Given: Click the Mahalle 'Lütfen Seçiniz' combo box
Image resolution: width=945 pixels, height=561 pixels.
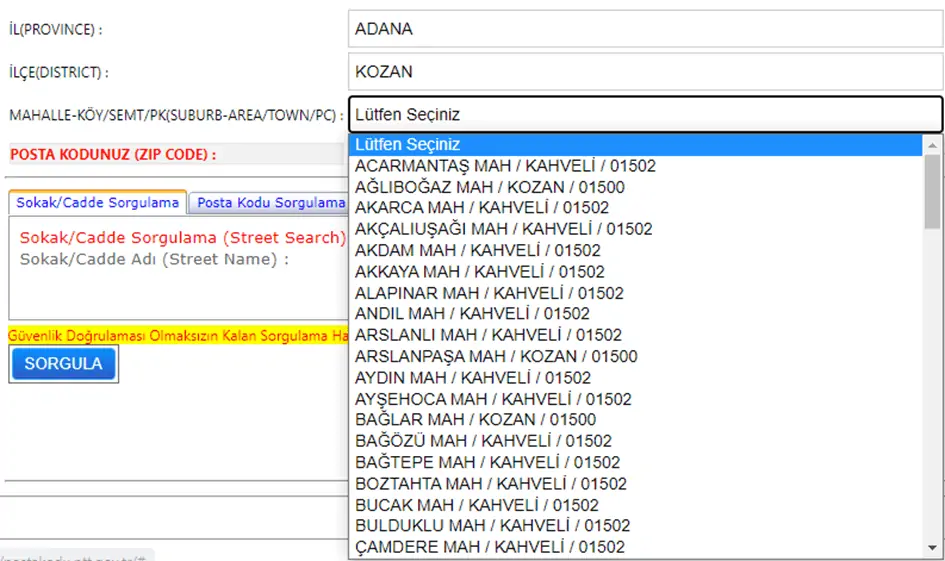Looking at the screenshot, I should (645, 114).
